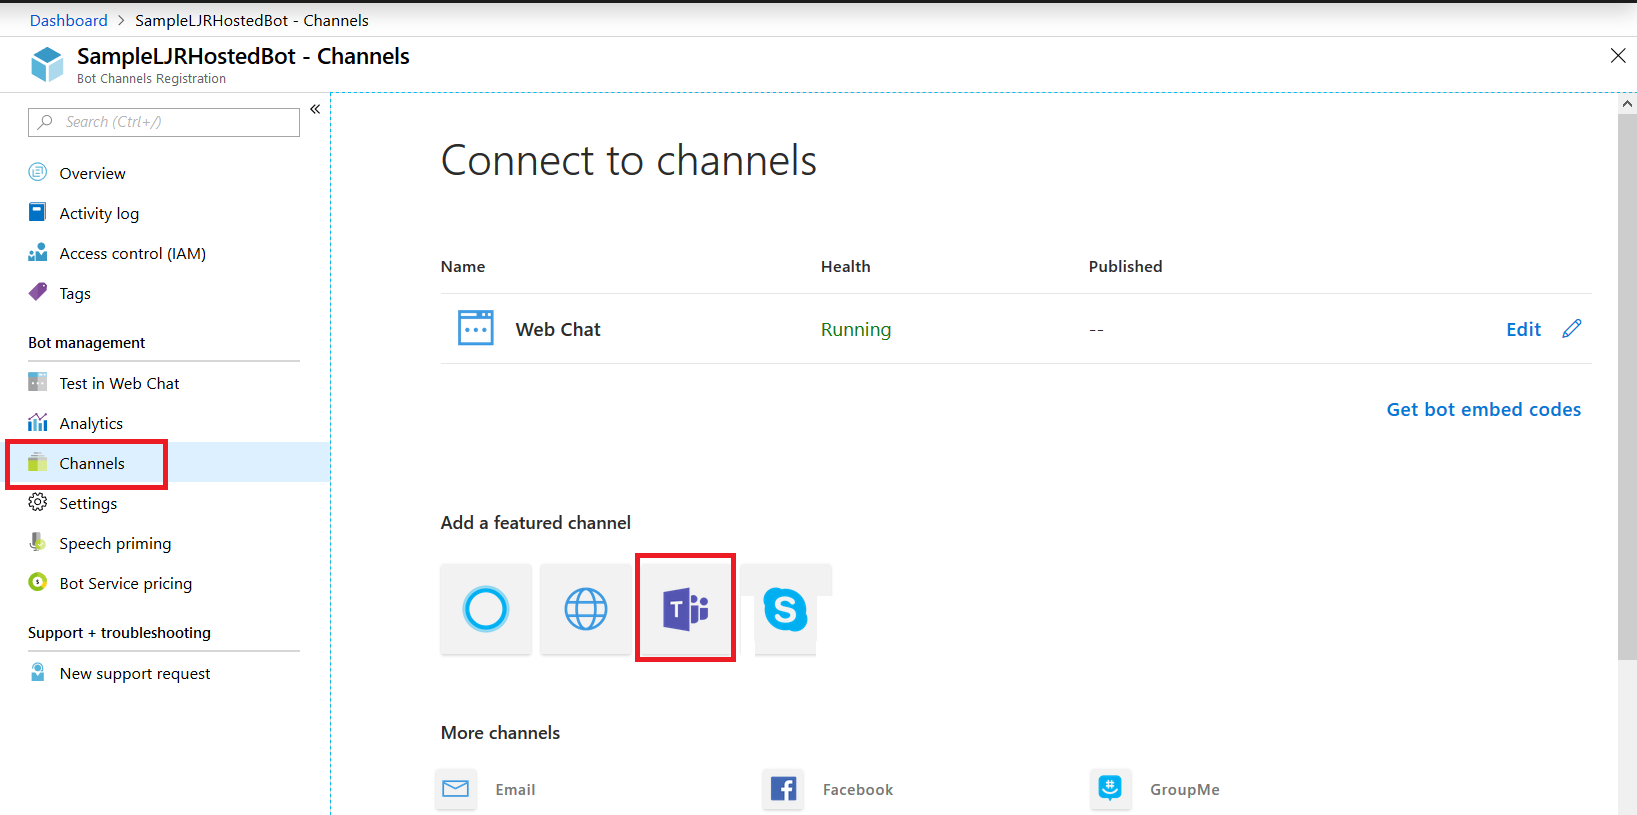The width and height of the screenshot is (1637, 815).
Task: Click the Activity log icon
Action: [x=38, y=212]
